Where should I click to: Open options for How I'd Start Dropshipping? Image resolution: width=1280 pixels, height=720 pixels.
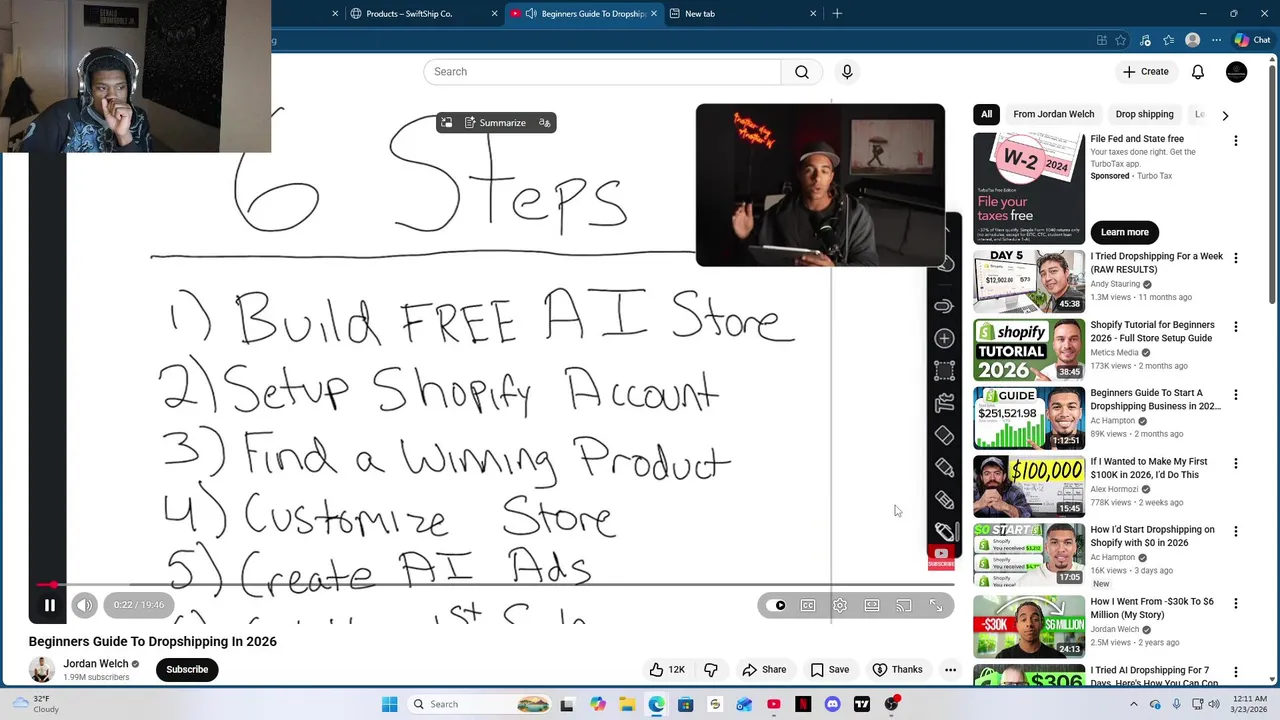pos(1236,532)
